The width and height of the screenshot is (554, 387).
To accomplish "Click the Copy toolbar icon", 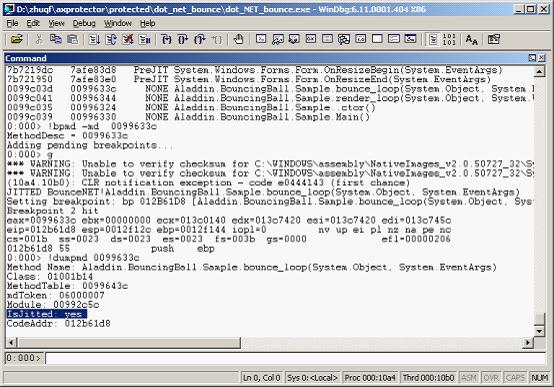I will coord(56,39).
